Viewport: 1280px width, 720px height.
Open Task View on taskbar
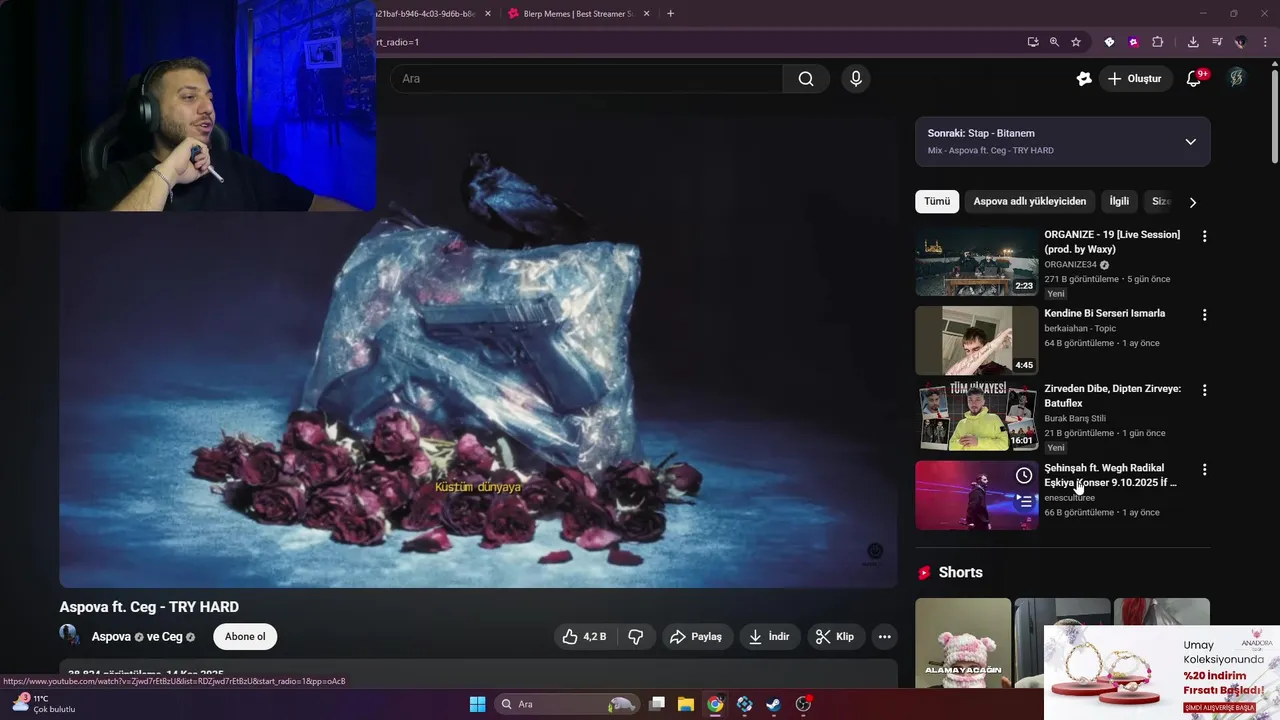[657, 704]
